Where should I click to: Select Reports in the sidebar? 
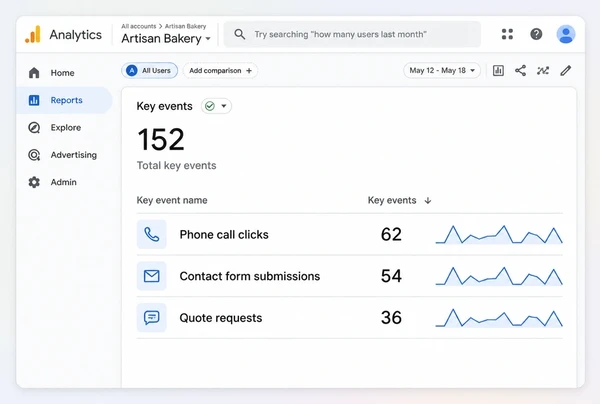64,100
